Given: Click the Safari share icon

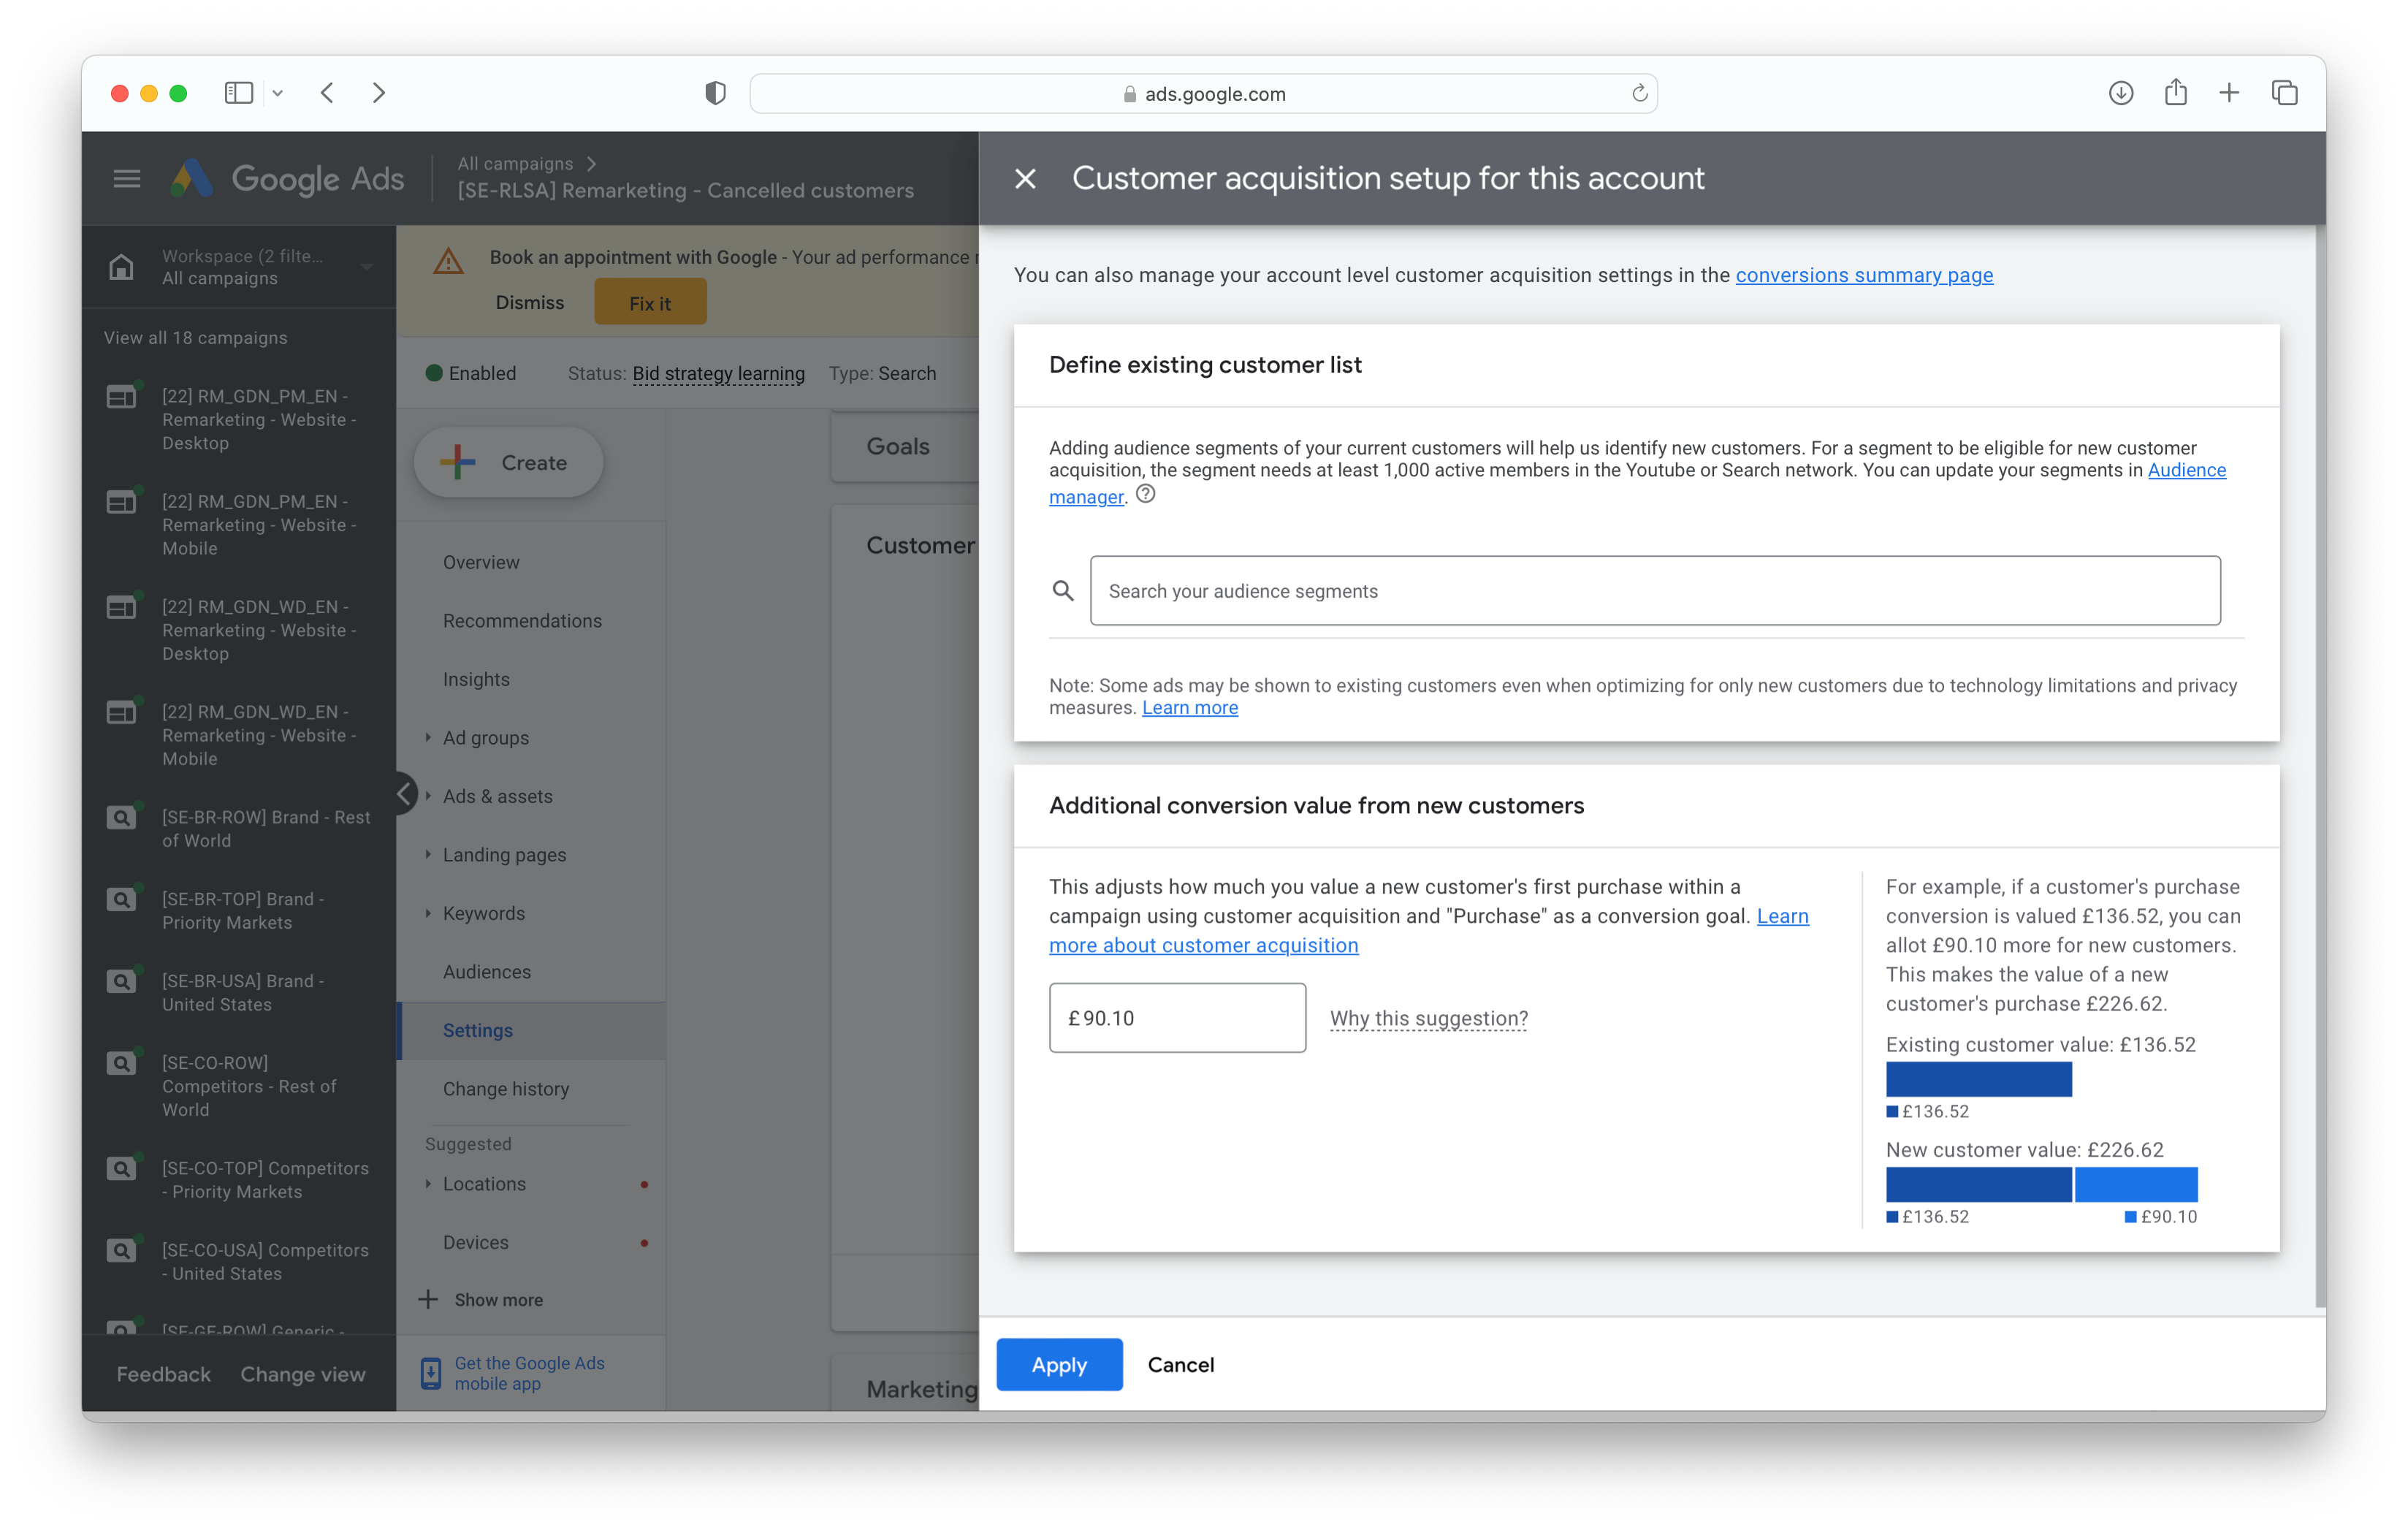Looking at the screenshot, I should point(2175,93).
